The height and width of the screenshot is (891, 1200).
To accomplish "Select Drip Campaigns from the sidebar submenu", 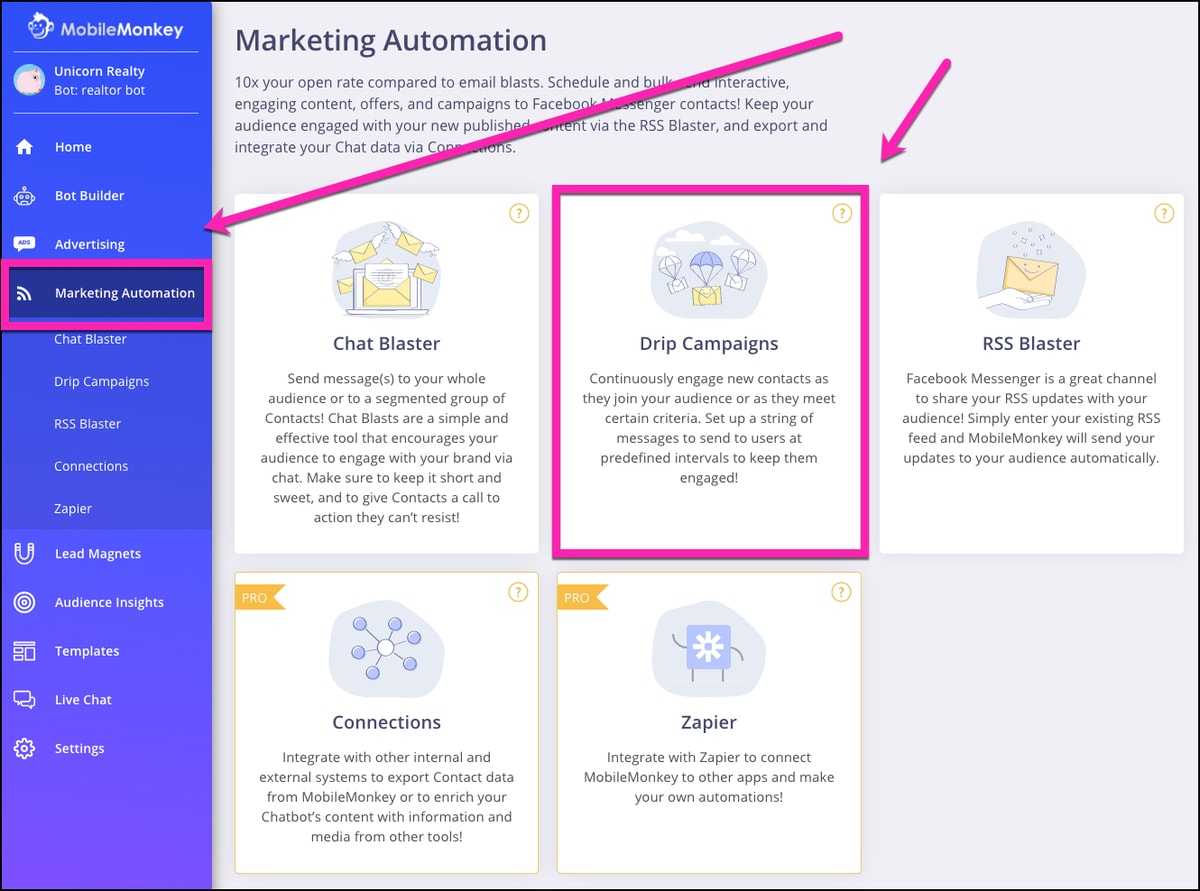I will point(103,381).
